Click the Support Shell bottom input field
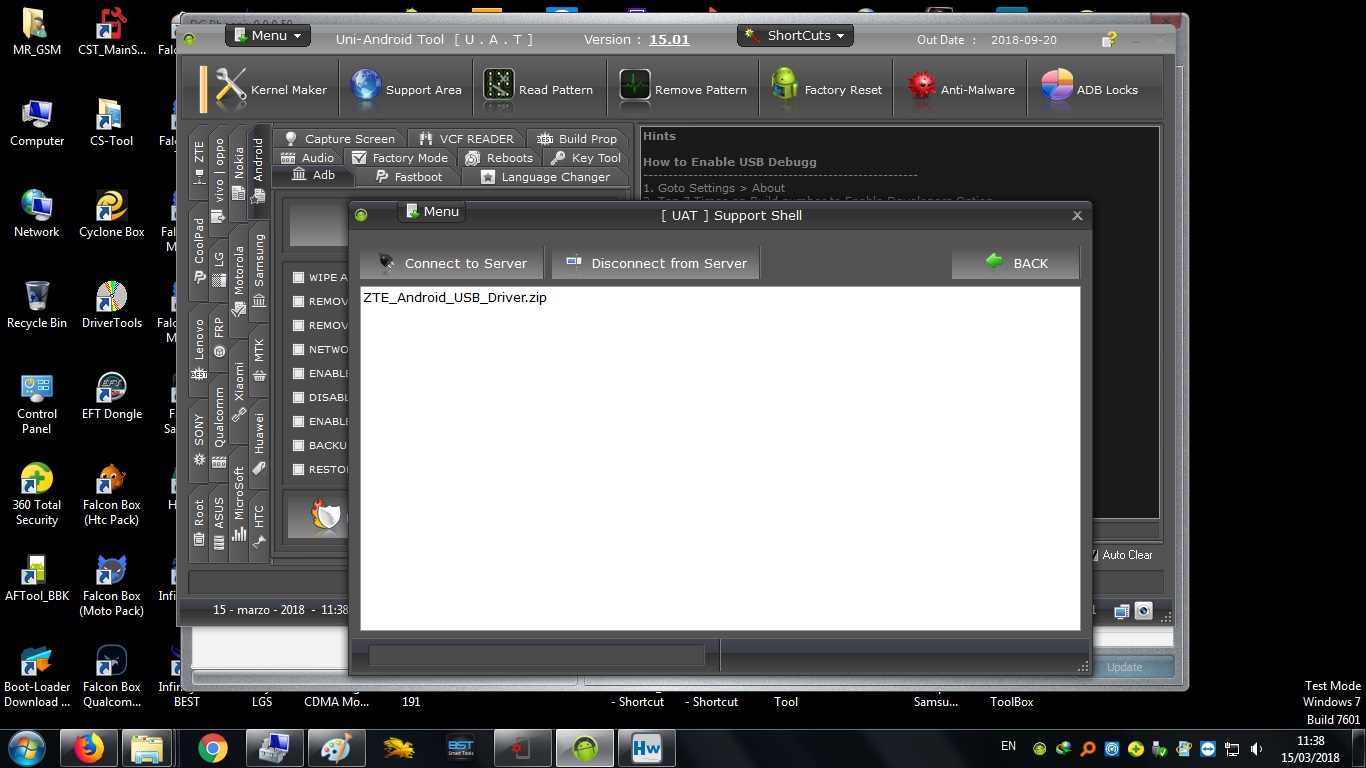1366x768 pixels. [536, 655]
